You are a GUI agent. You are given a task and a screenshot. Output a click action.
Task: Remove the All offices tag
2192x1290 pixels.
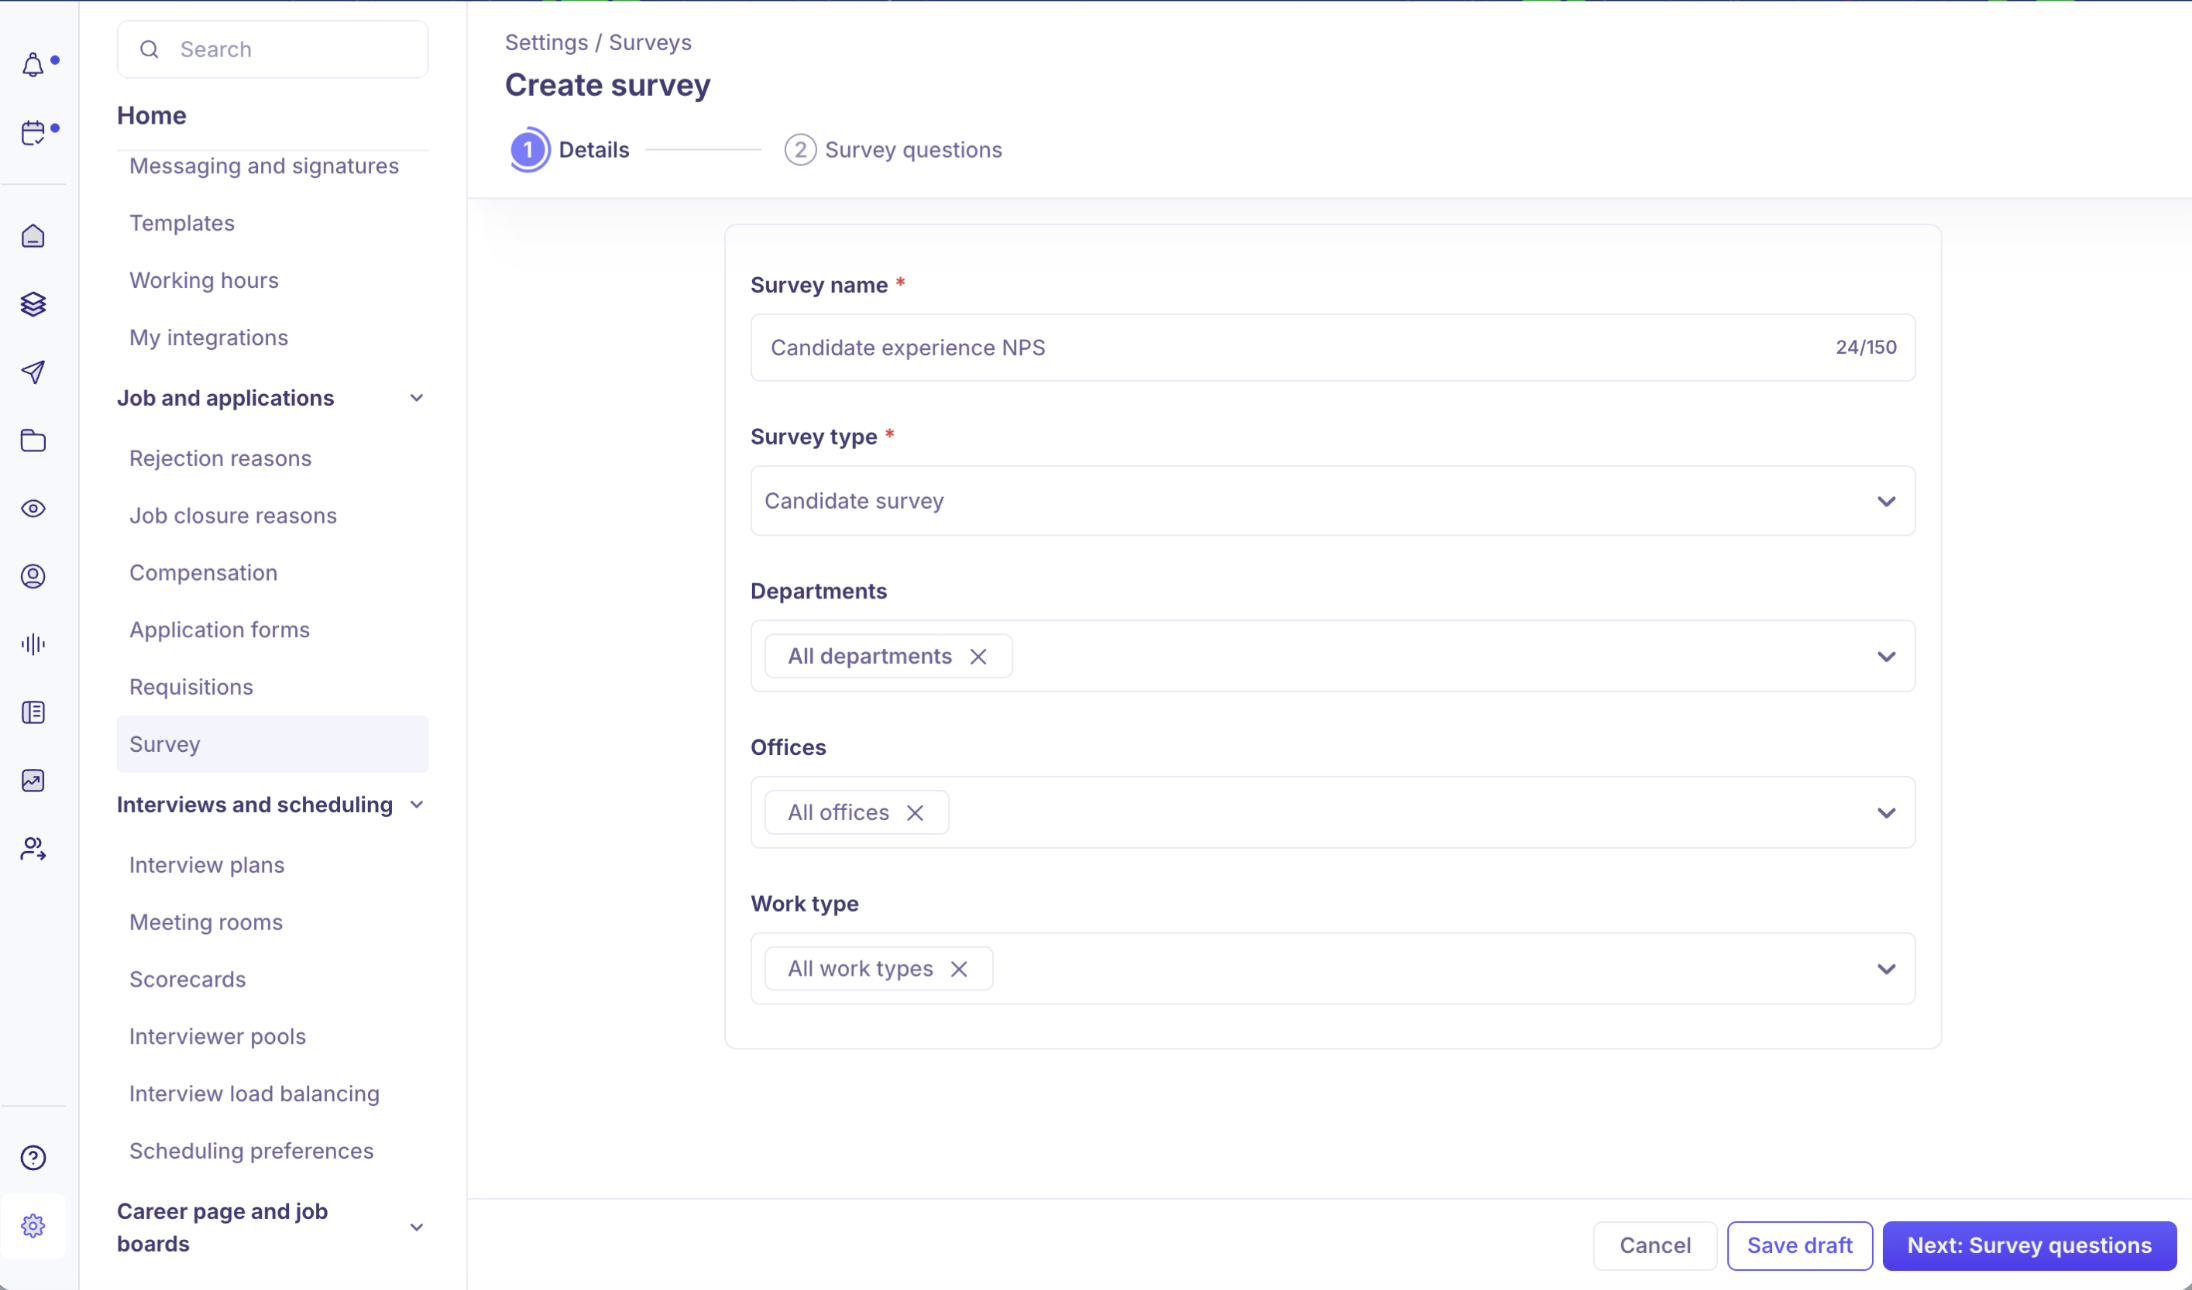tap(915, 812)
